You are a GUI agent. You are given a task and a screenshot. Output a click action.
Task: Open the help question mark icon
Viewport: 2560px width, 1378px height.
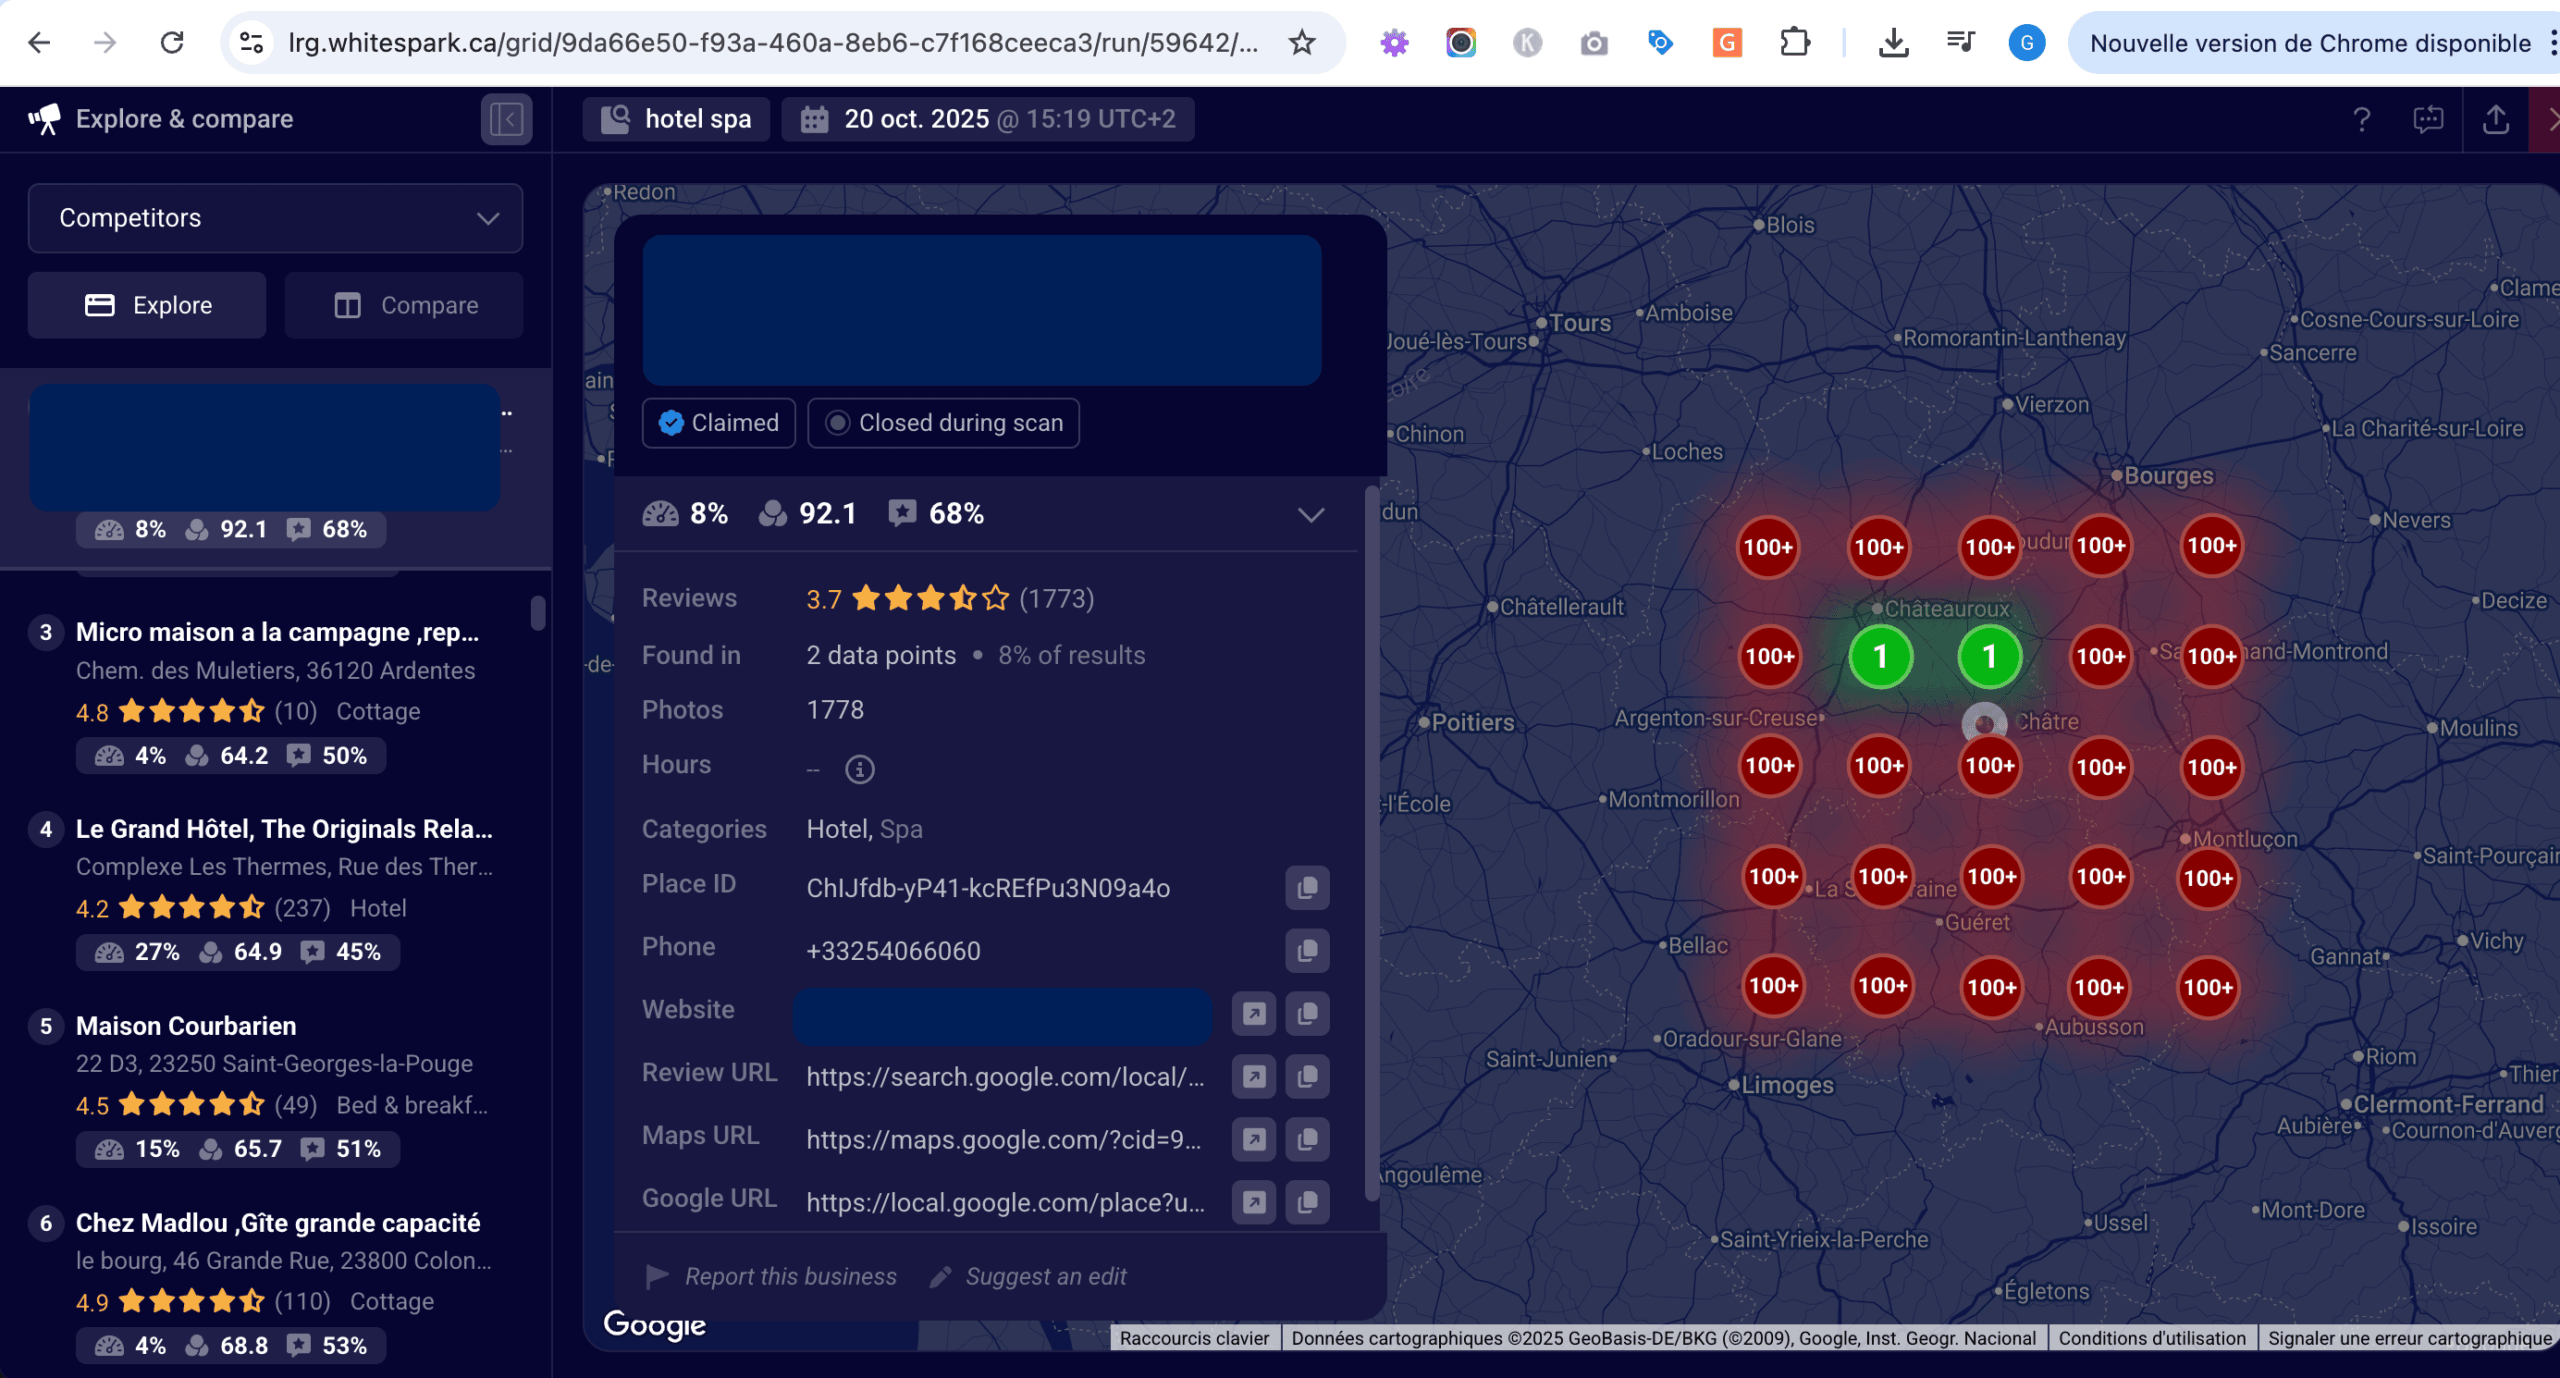pos(2361,120)
